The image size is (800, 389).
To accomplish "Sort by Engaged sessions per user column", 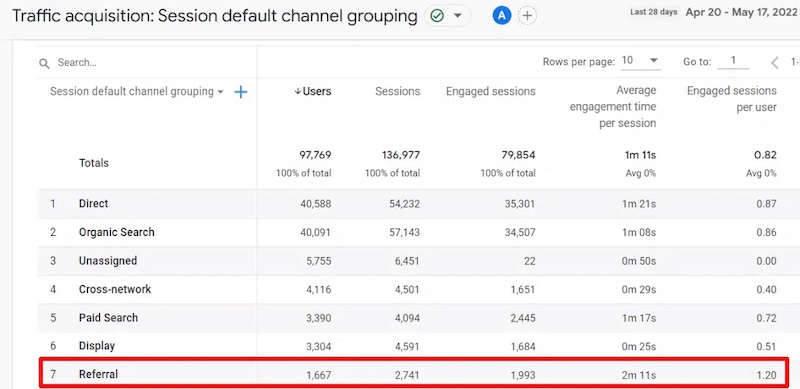I will pos(732,99).
